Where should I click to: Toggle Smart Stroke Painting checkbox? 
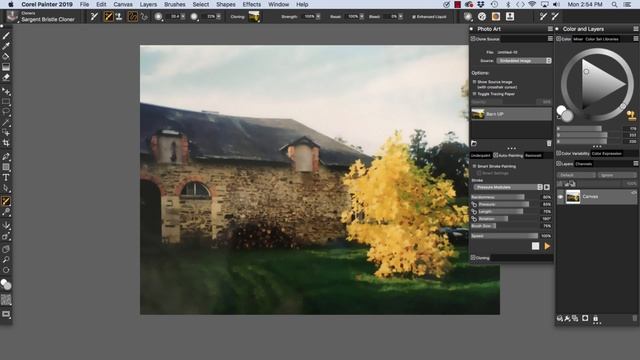pos(474,167)
